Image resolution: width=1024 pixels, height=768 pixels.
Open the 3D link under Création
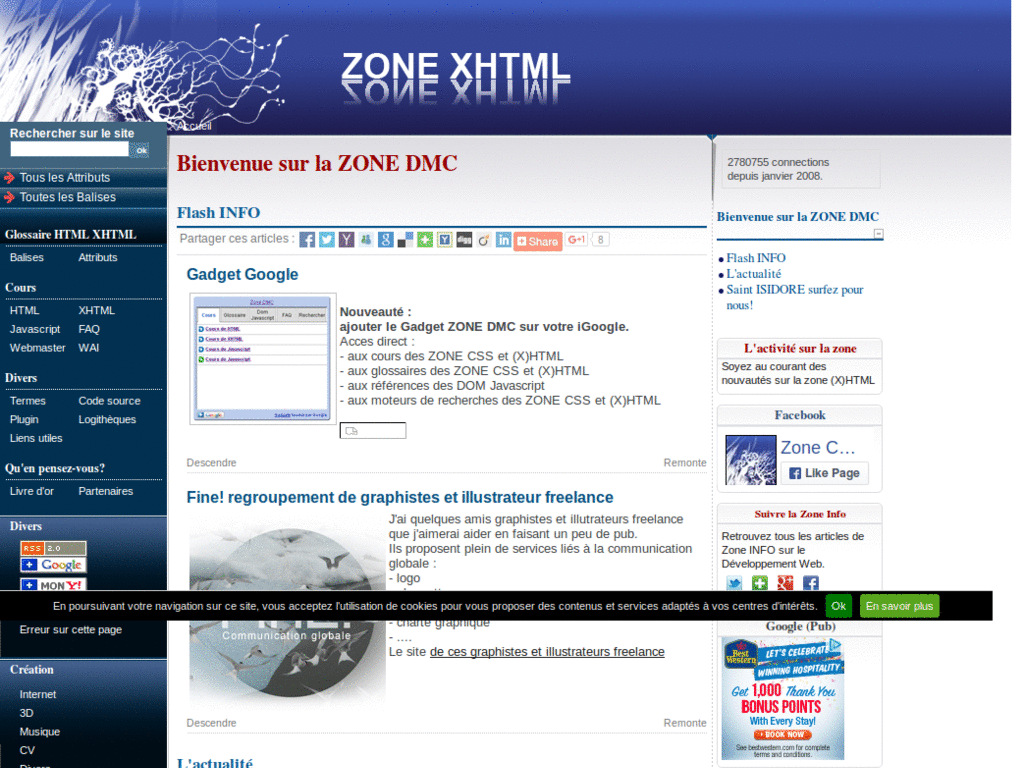[26, 712]
